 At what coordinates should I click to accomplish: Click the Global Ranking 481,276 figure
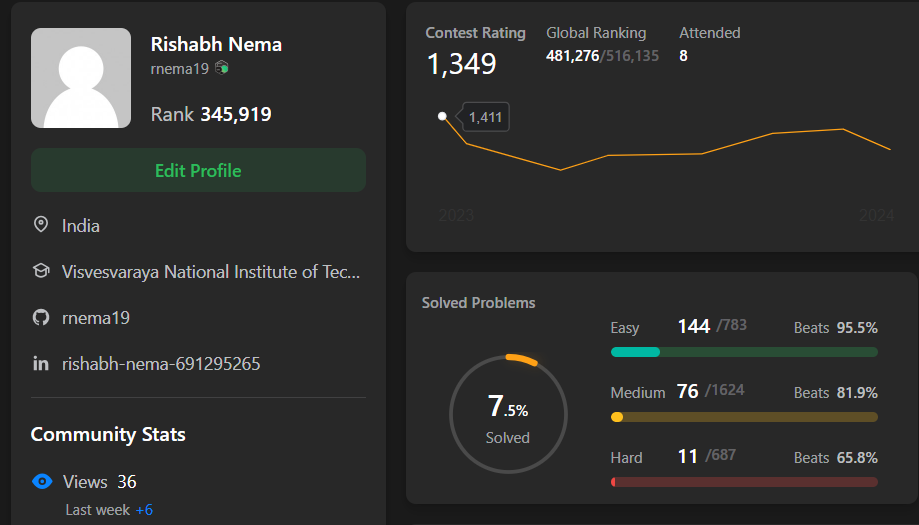coord(572,56)
